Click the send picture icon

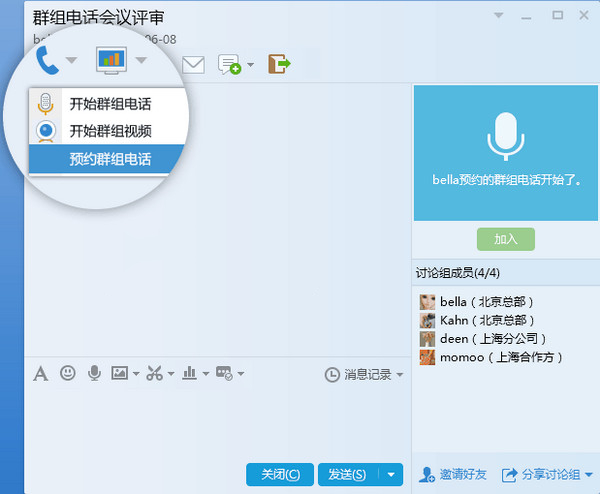[x=119, y=373]
